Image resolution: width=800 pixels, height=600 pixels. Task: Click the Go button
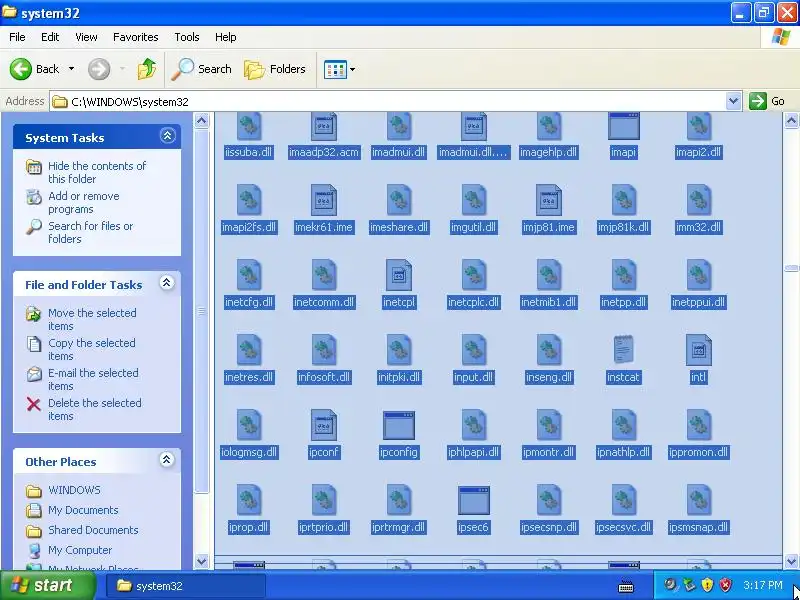point(767,101)
